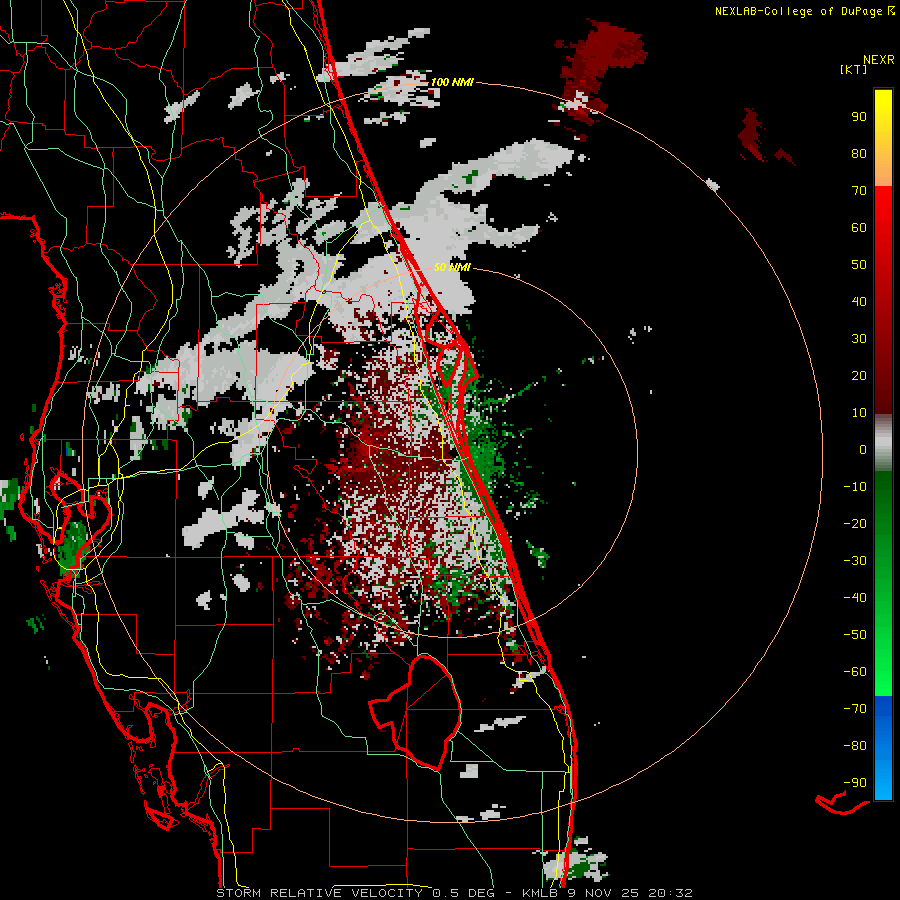This screenshot has height=900, width=900.
Task: Click the -30 value on the velocity scale
Action: [855, 561]
